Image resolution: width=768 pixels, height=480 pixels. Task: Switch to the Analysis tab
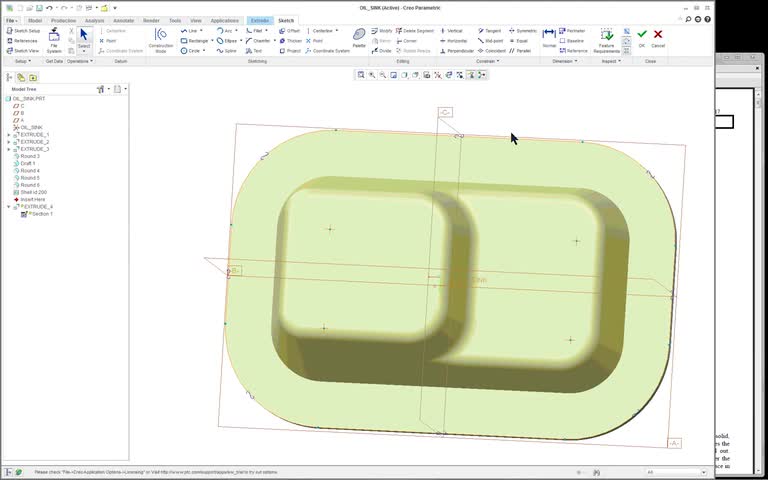pyautogui.click(x=95, y=21)
